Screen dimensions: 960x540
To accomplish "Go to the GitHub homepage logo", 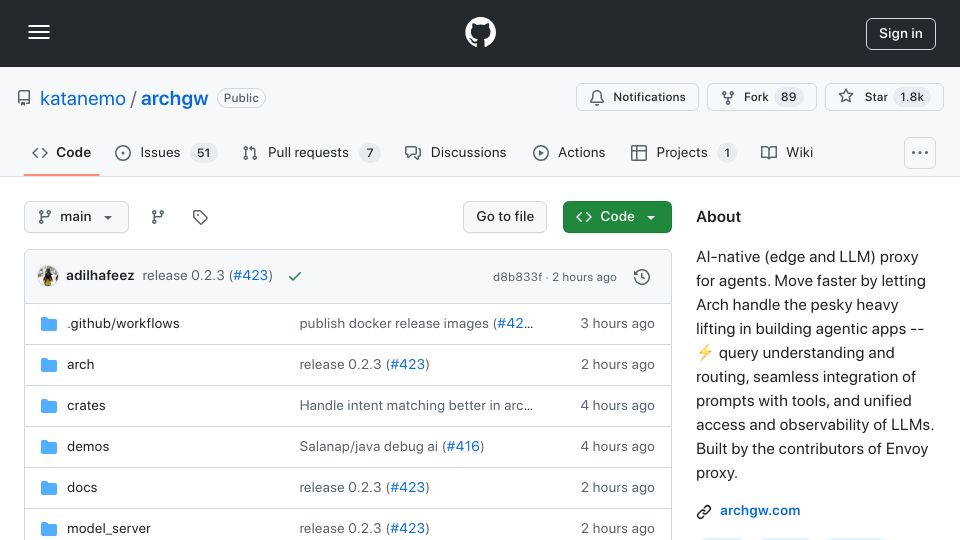I will (480, 32).
